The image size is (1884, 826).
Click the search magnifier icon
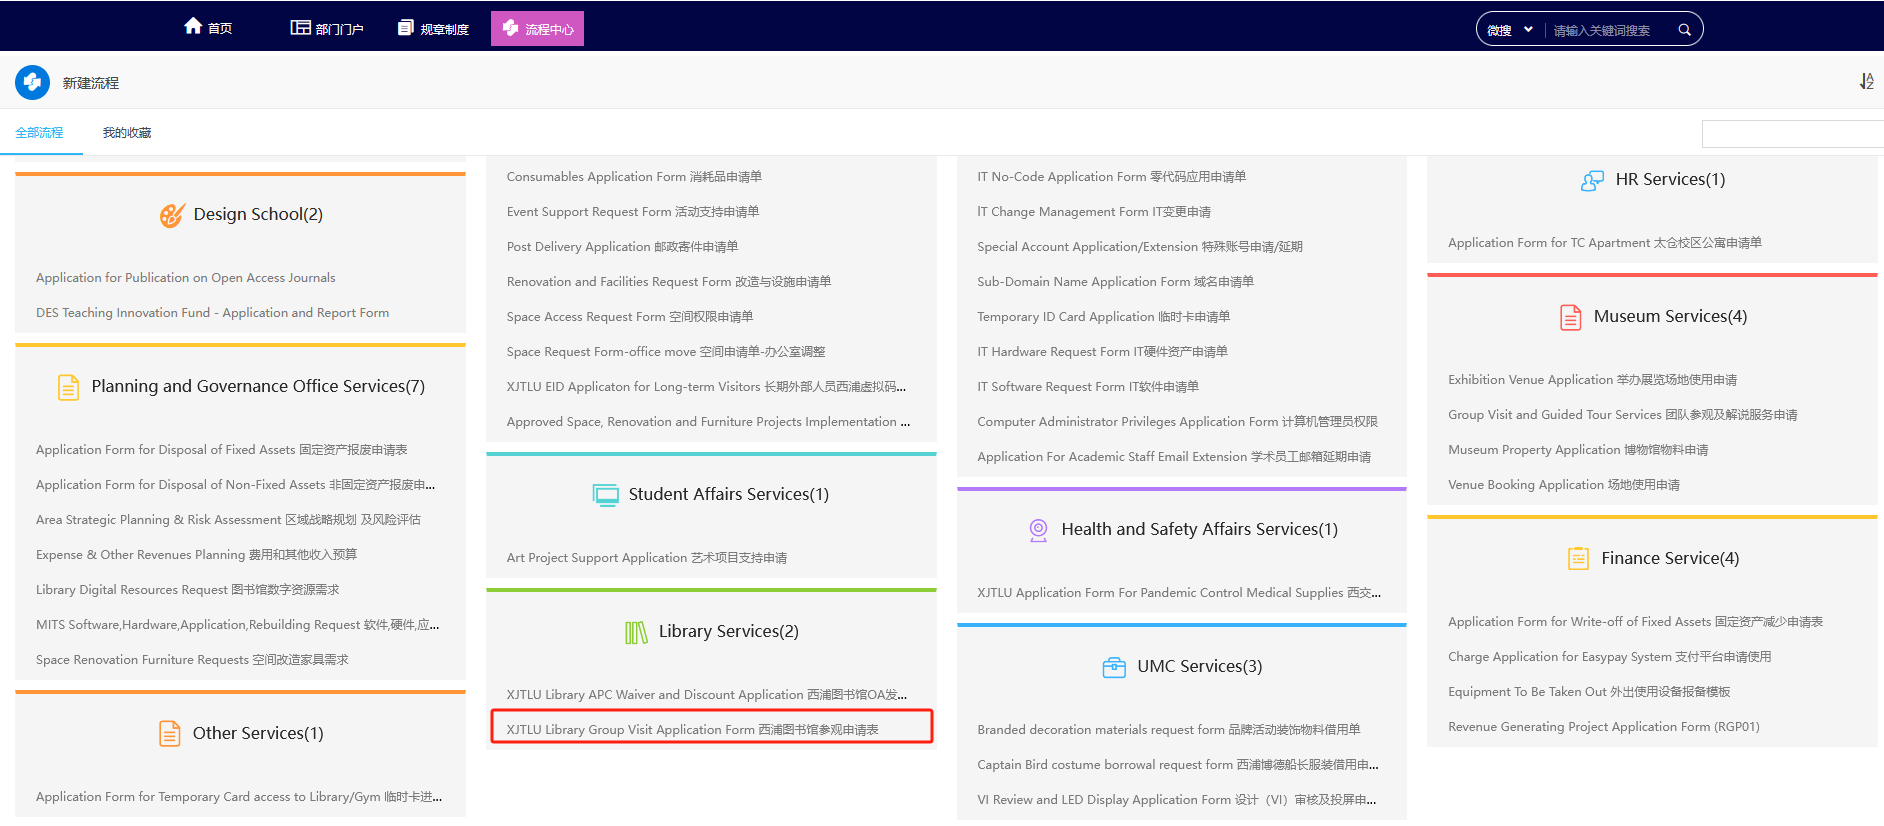[1684, 30]
